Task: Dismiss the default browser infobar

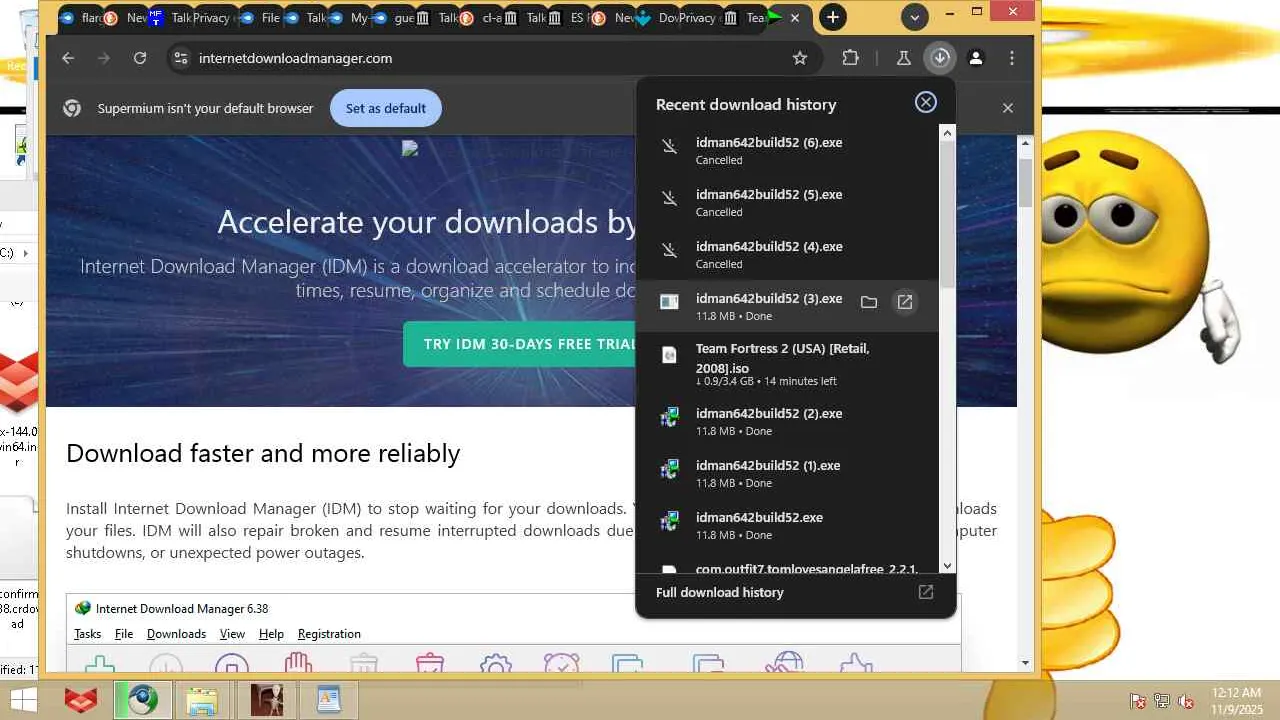Action: click(1008, 108)
